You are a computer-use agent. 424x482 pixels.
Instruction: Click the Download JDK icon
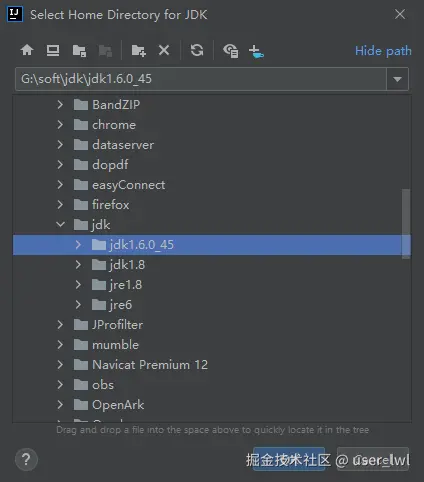(256, 51)
